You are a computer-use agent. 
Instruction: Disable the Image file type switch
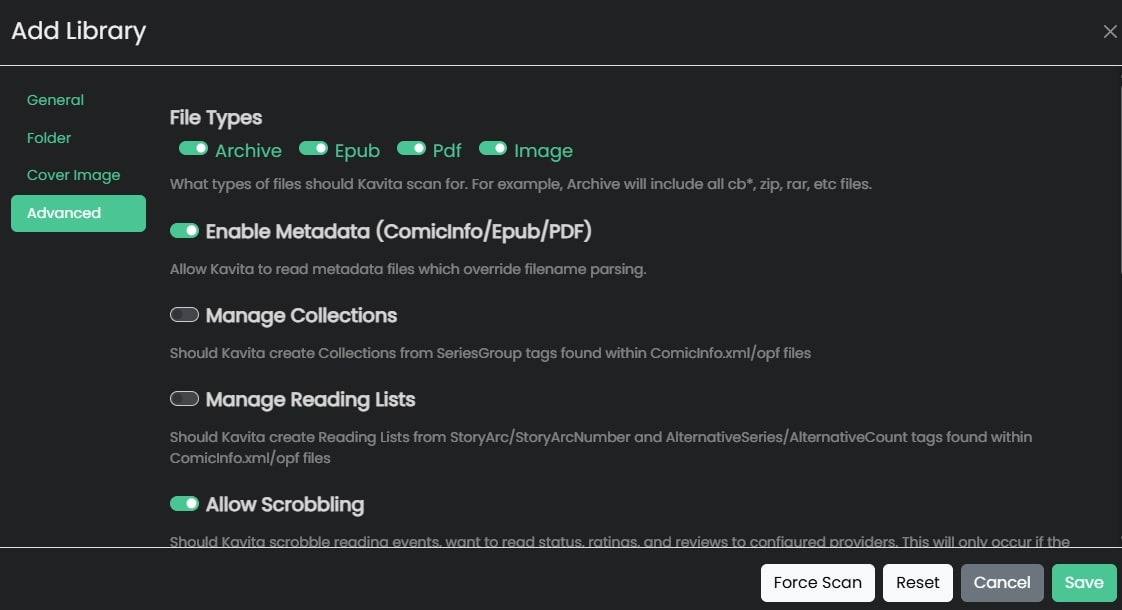coord(493,149)
